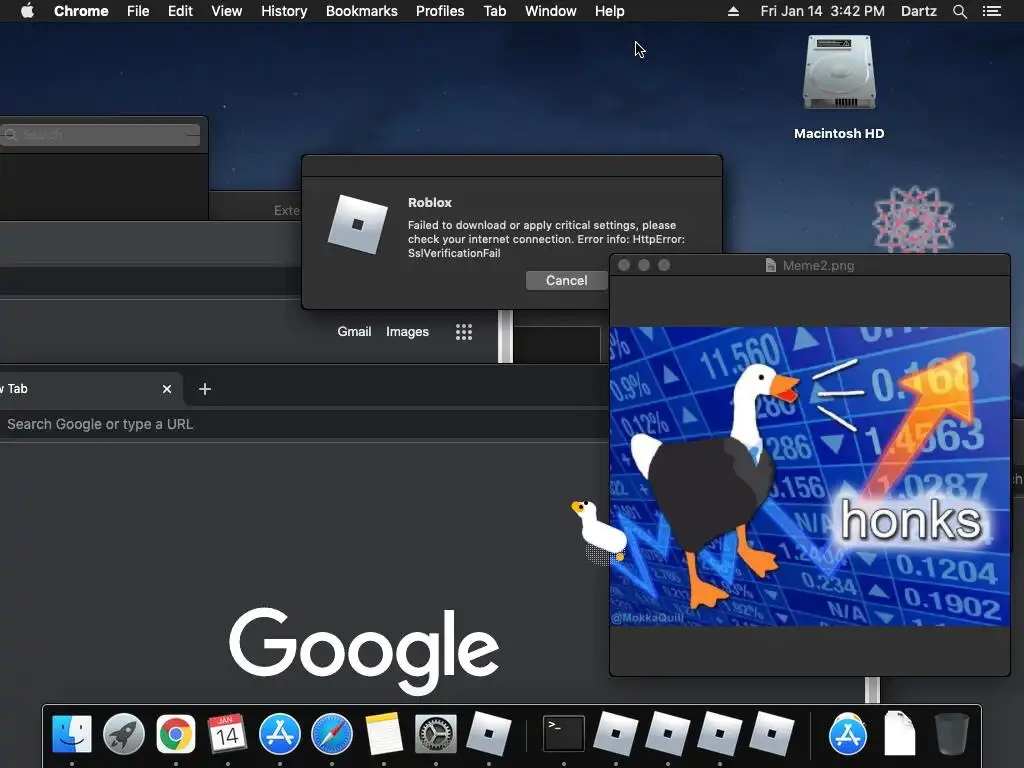Screen dimensions: 1024x768
Task: Click the honks goose meme image
Action: coord(809,476)
